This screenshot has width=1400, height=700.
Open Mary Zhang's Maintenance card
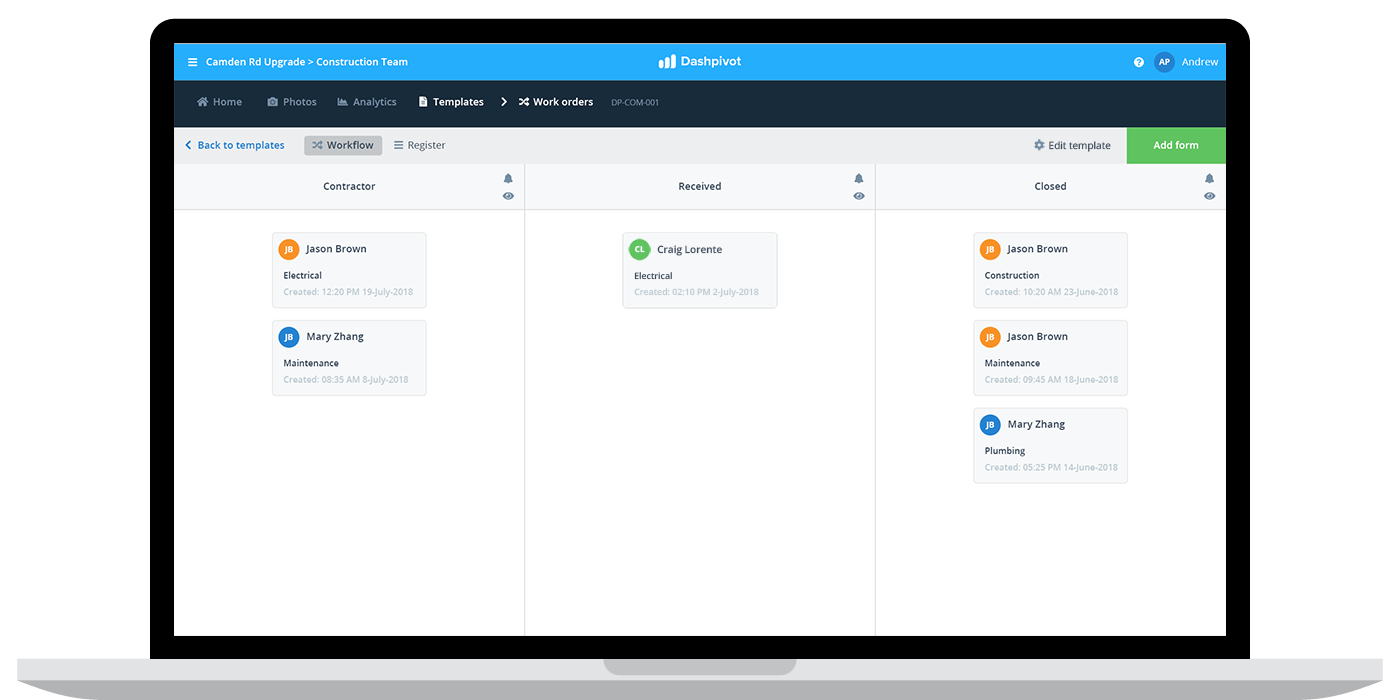349,358
